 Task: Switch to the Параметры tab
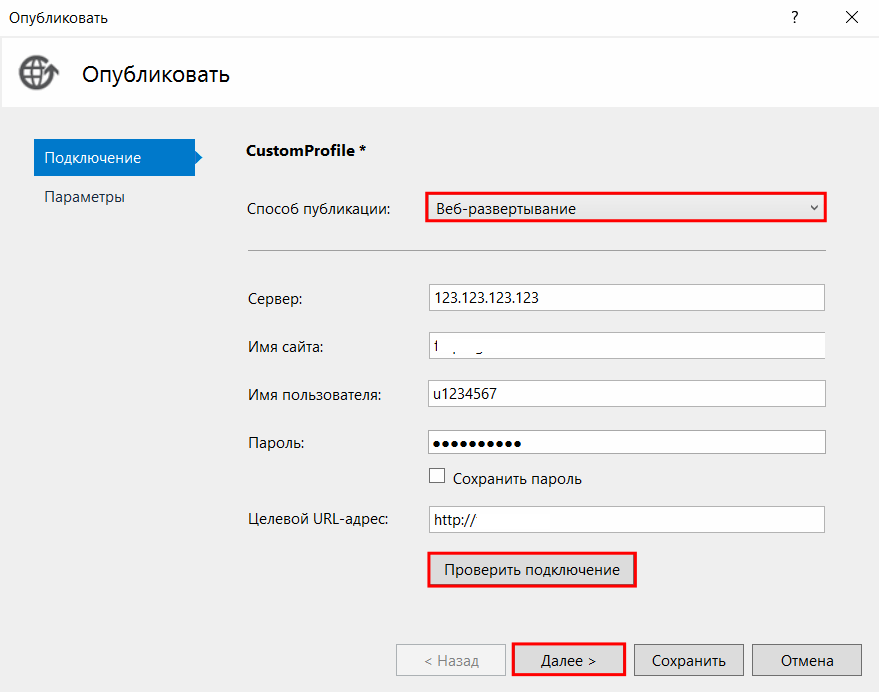pos(84,196)
